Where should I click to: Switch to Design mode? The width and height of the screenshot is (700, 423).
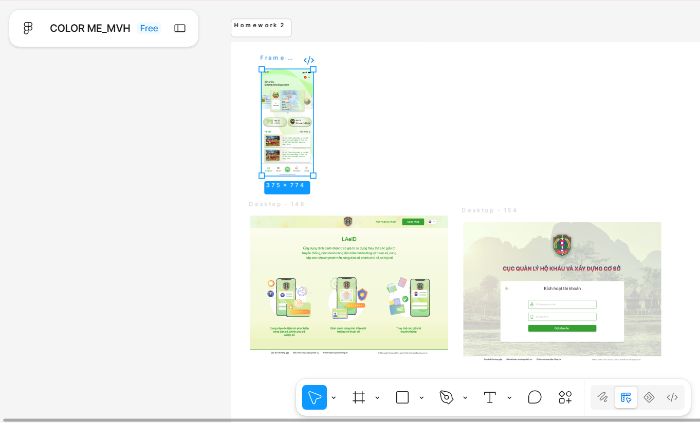[625, 397]
